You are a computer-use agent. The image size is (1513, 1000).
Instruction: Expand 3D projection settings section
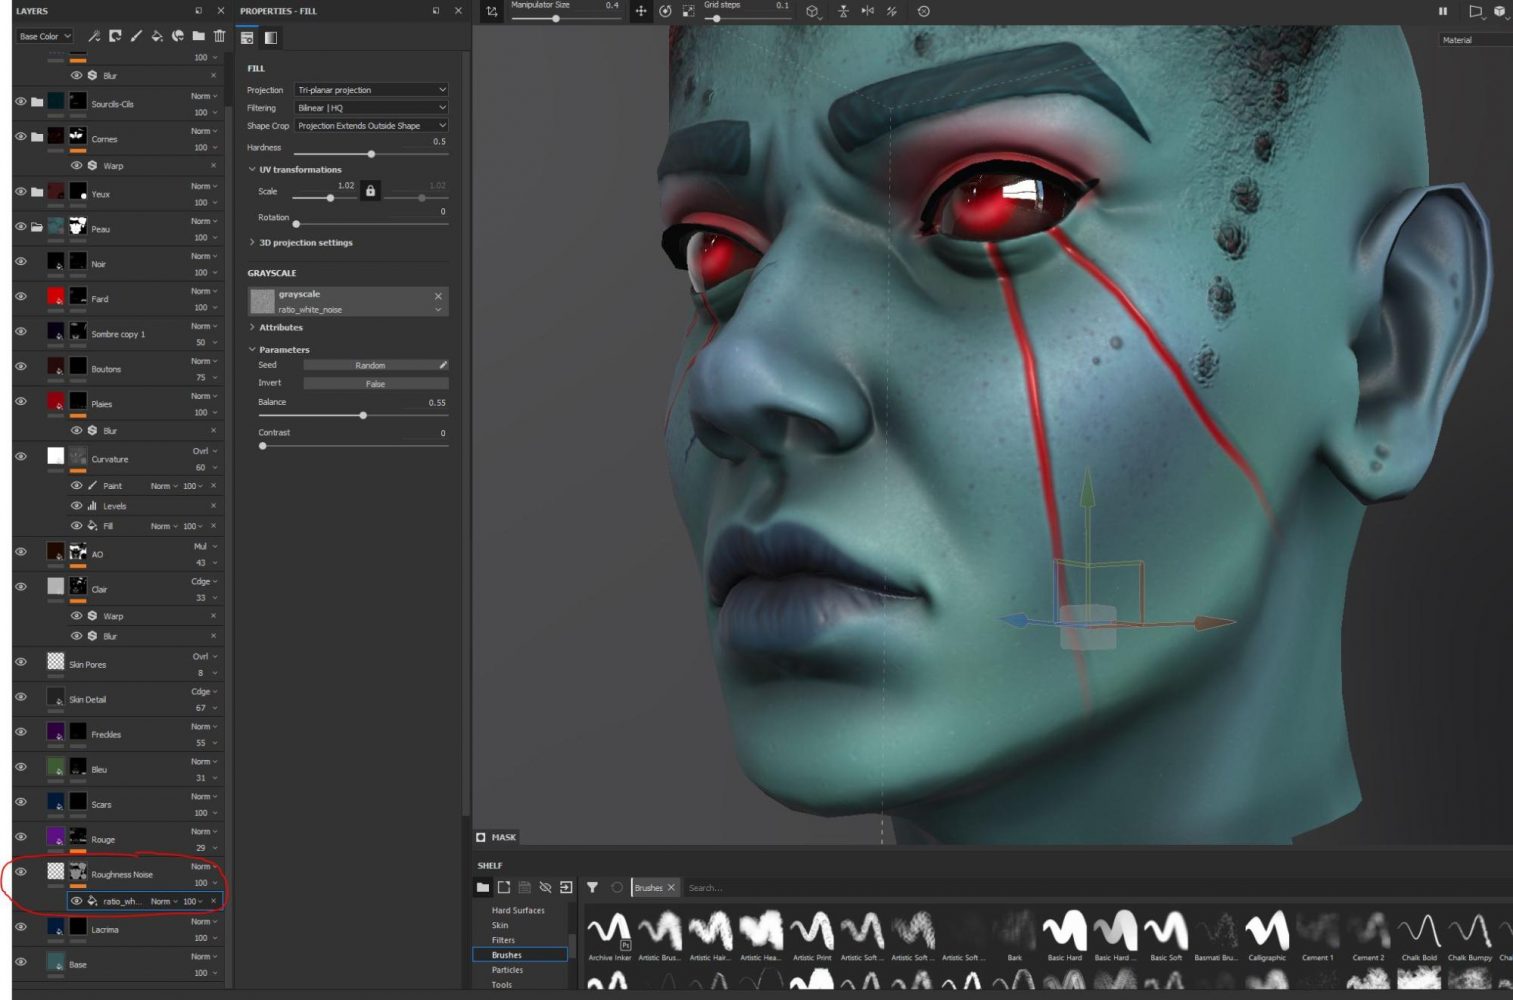(x=305, y=243)
